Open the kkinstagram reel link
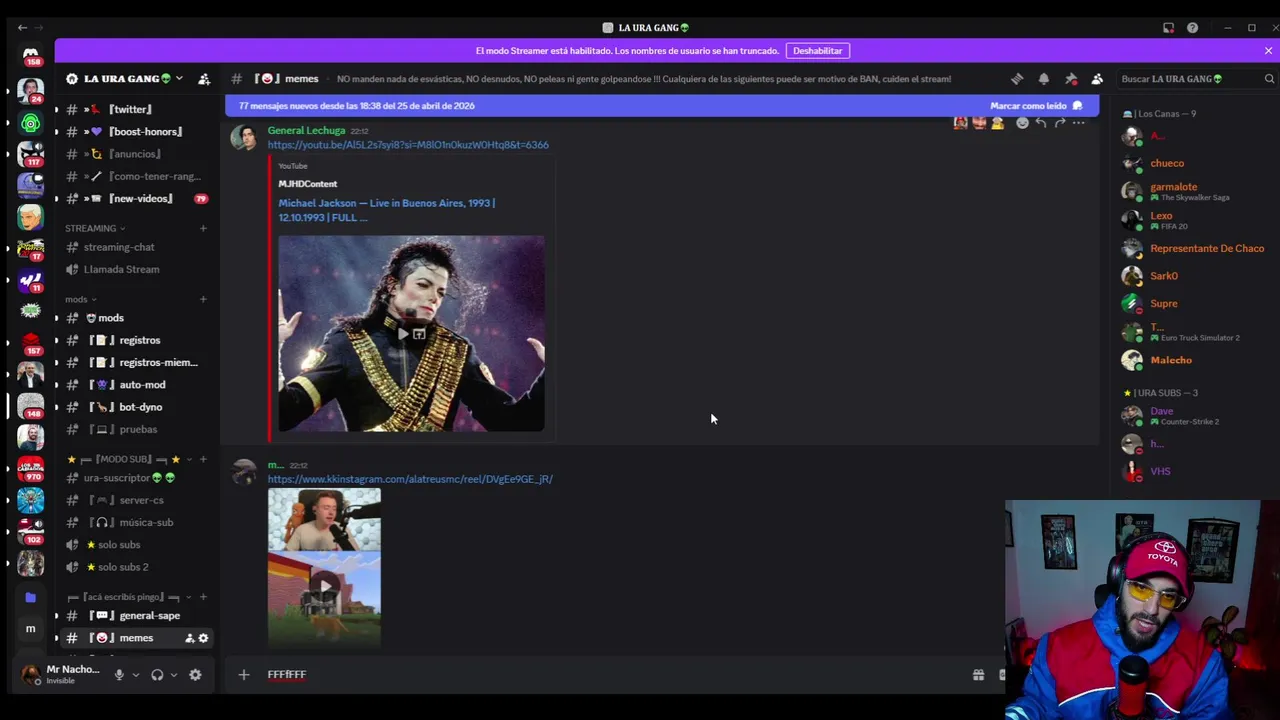Viewport: 1280px width, 720px height. 410,479
